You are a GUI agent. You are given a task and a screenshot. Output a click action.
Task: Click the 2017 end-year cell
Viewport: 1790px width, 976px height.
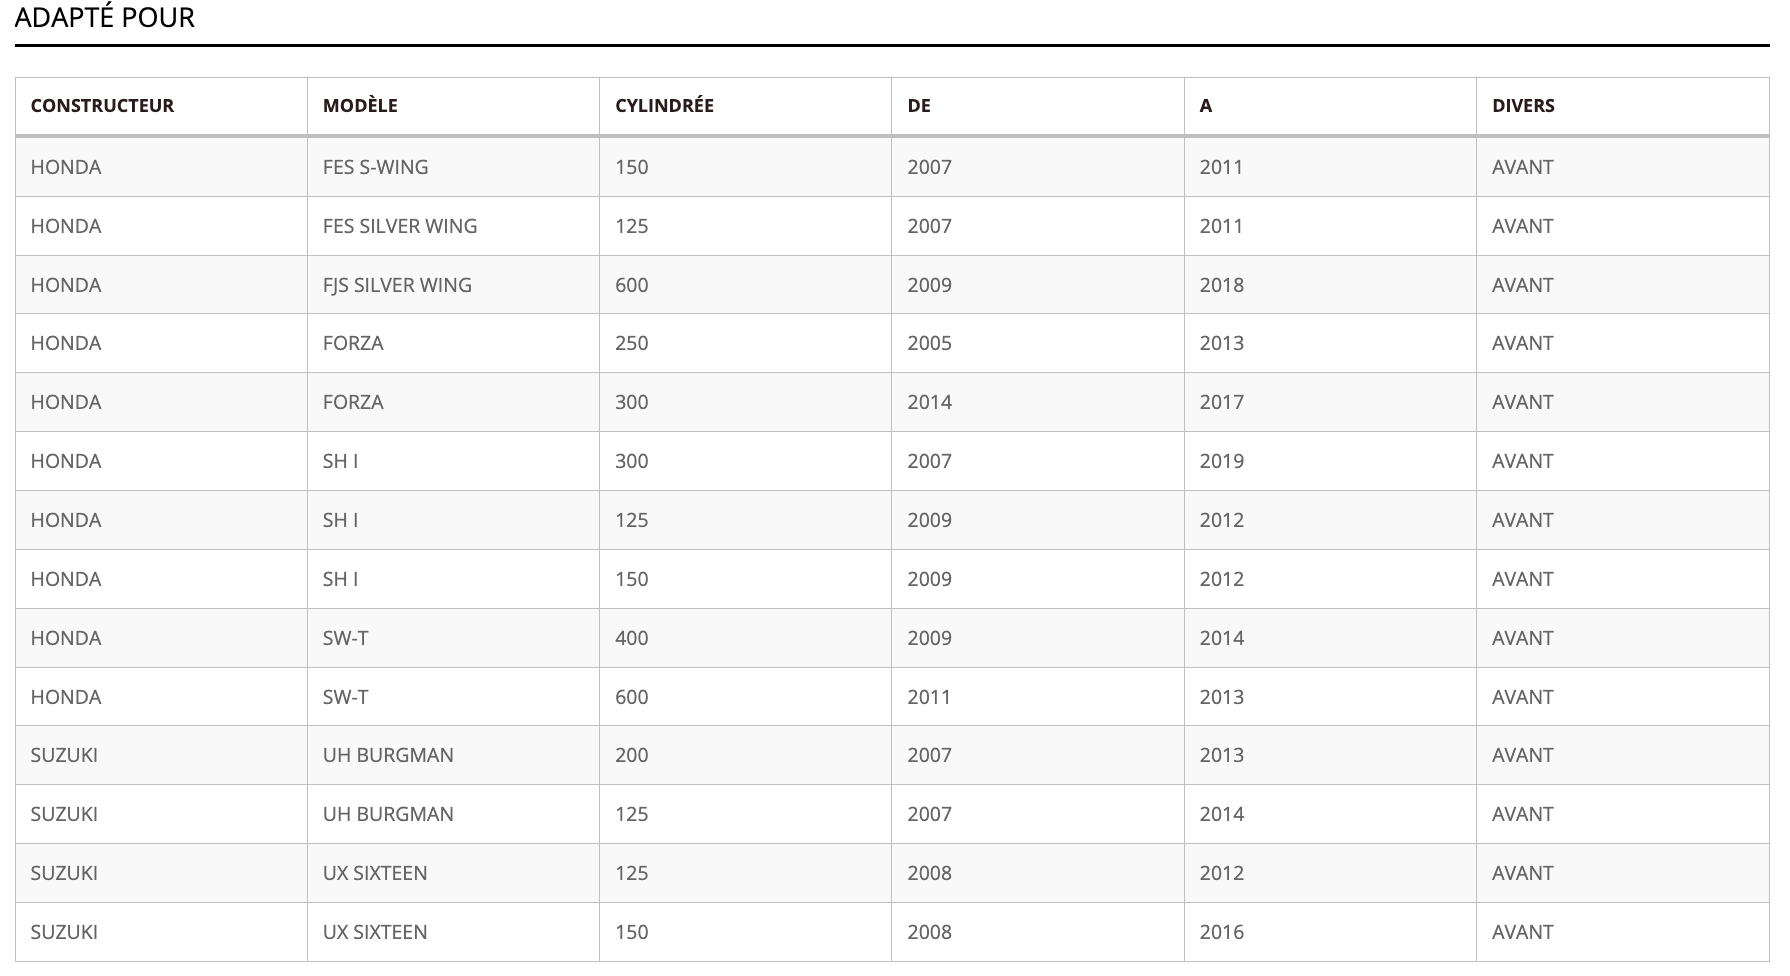pos(1222,402)
